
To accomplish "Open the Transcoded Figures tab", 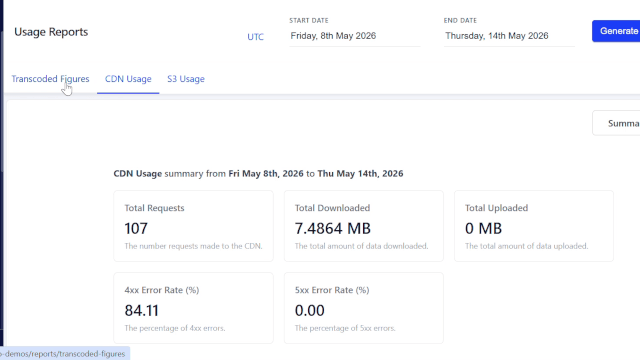I will pyautogui.click(x=50, y=79).
